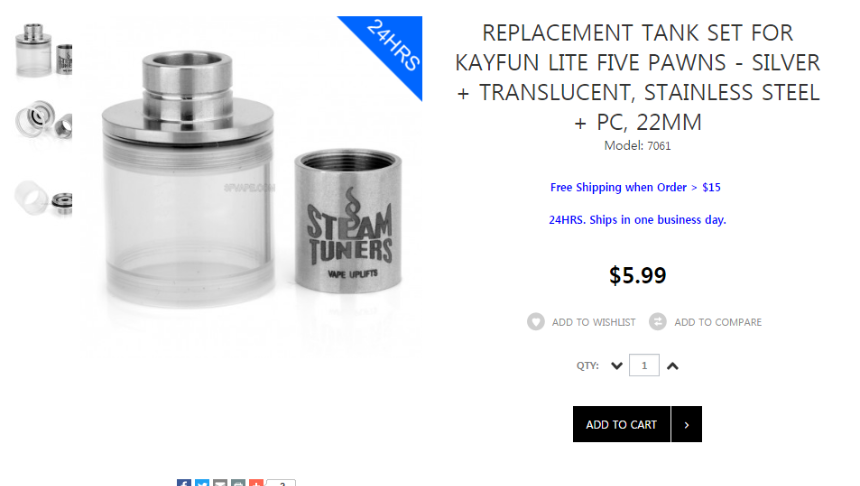Viewport: 860px width, 486px height.
Task: Select the second thumbnail showing top view
Action: tap(43, 121)
